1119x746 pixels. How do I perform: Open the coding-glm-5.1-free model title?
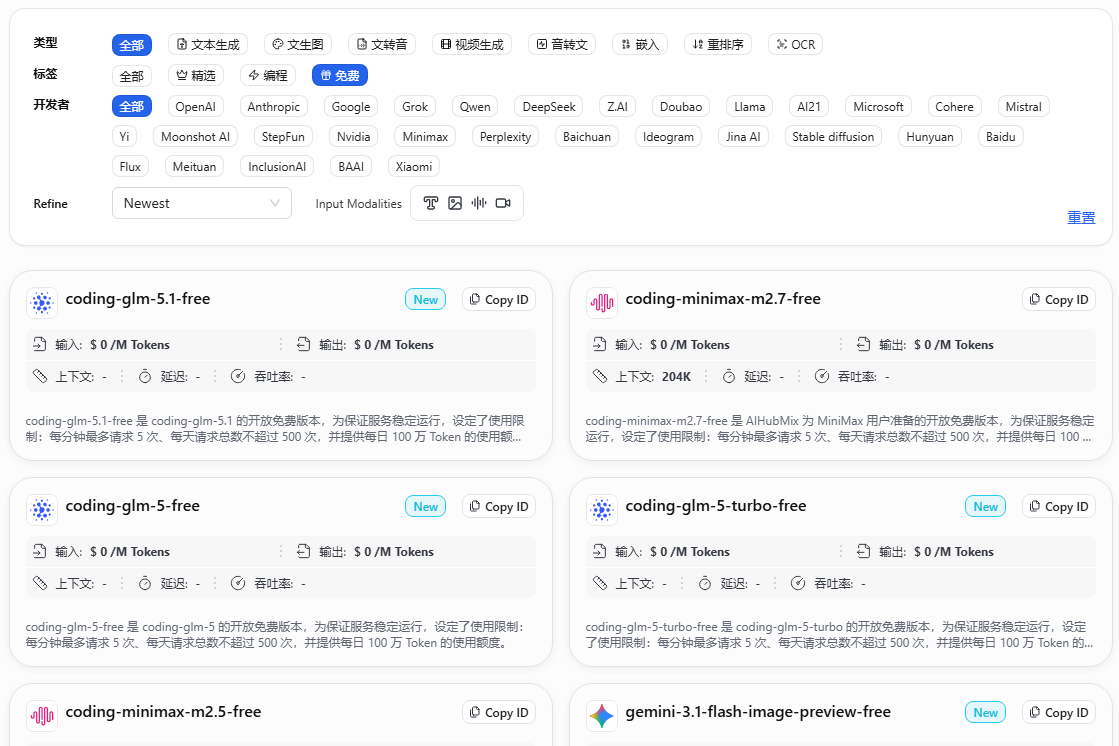point(138,299)
